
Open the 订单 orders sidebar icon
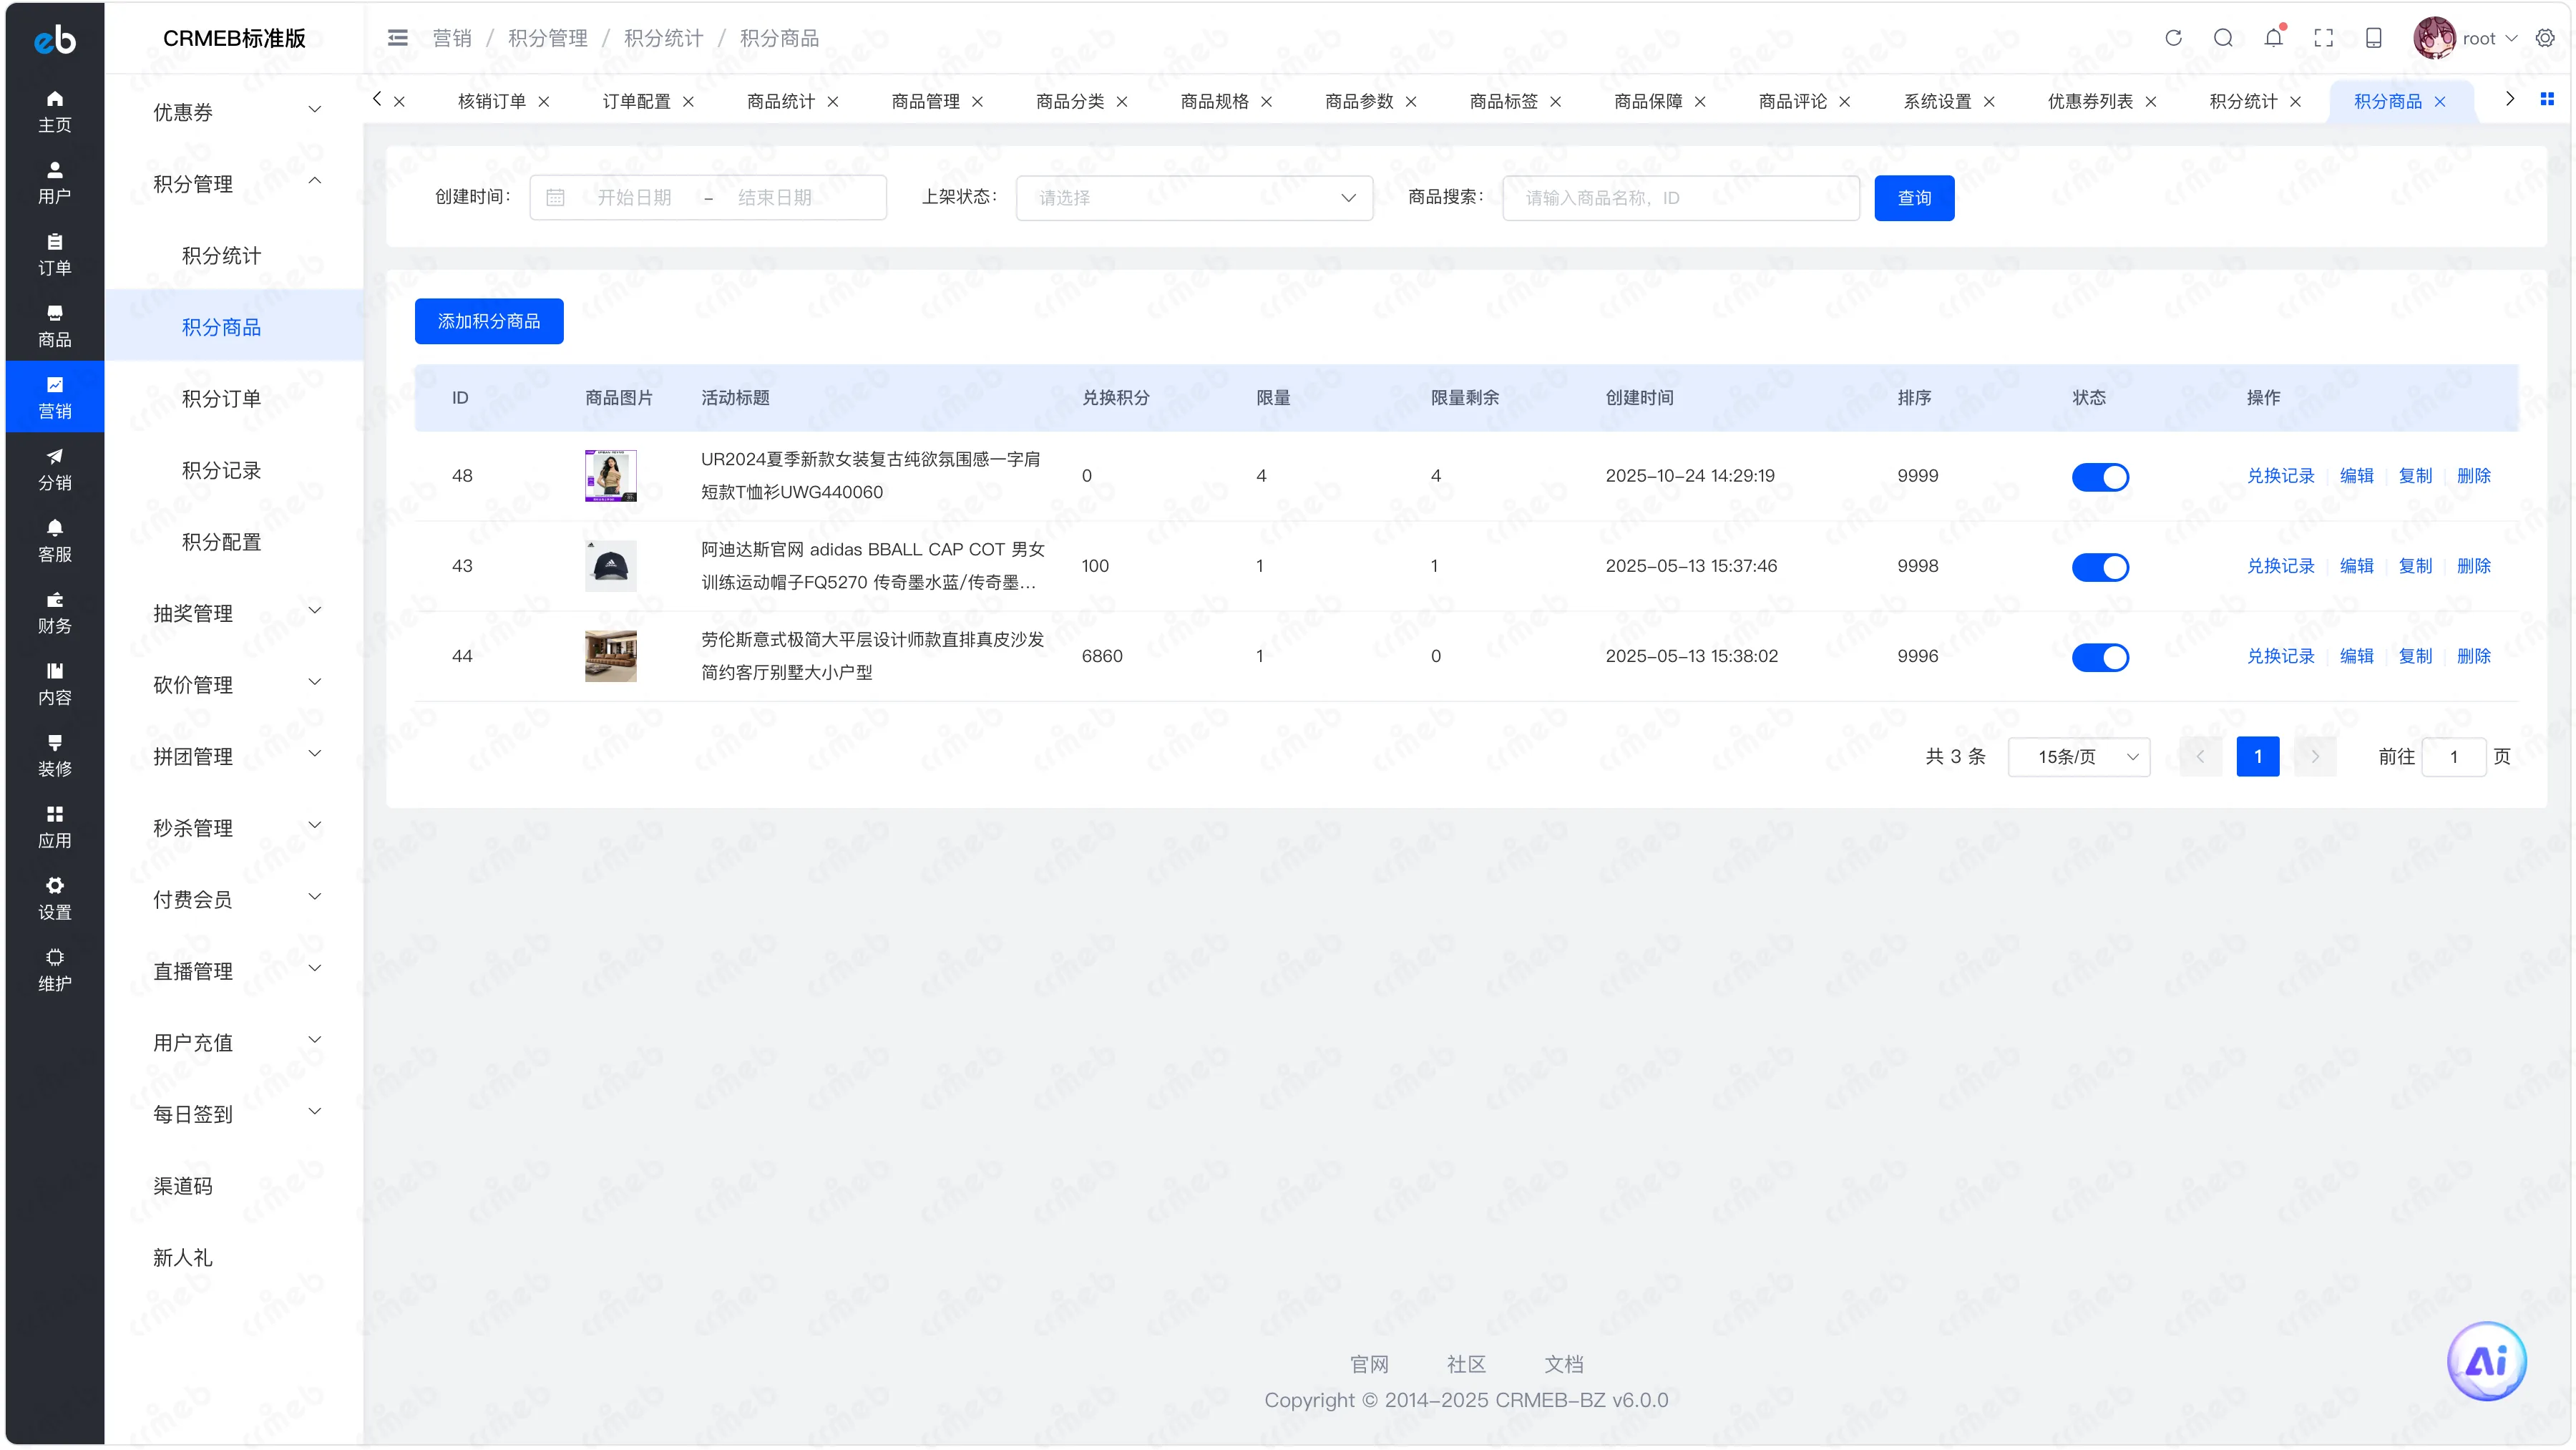coord(55,254)
